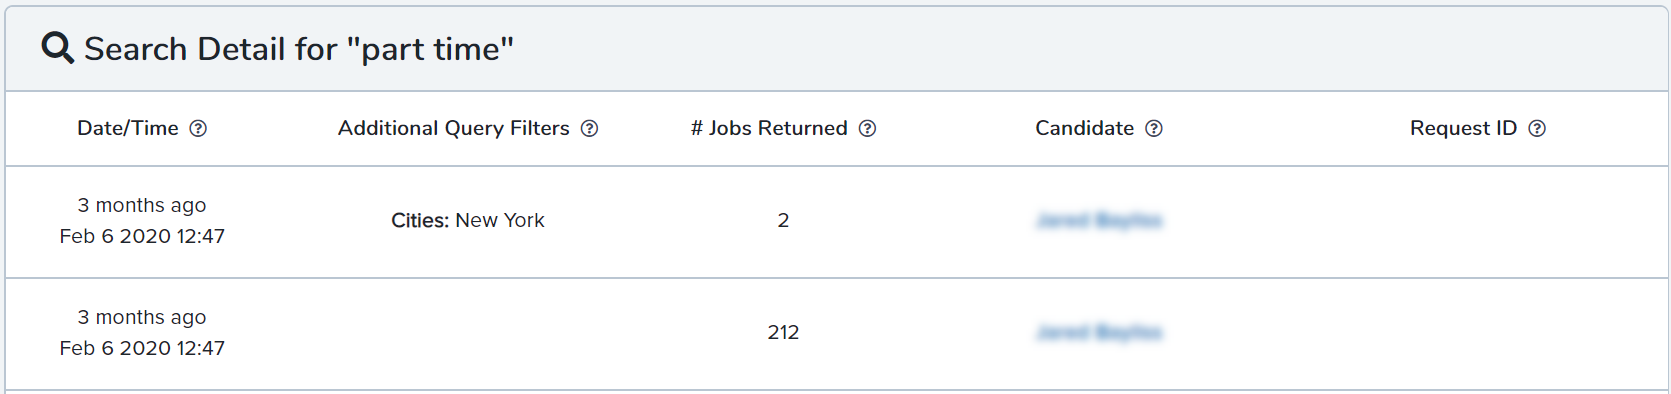The image size is (1671, 394).
Task: Open candidate link in the New York row
Action: point(1099,220)
